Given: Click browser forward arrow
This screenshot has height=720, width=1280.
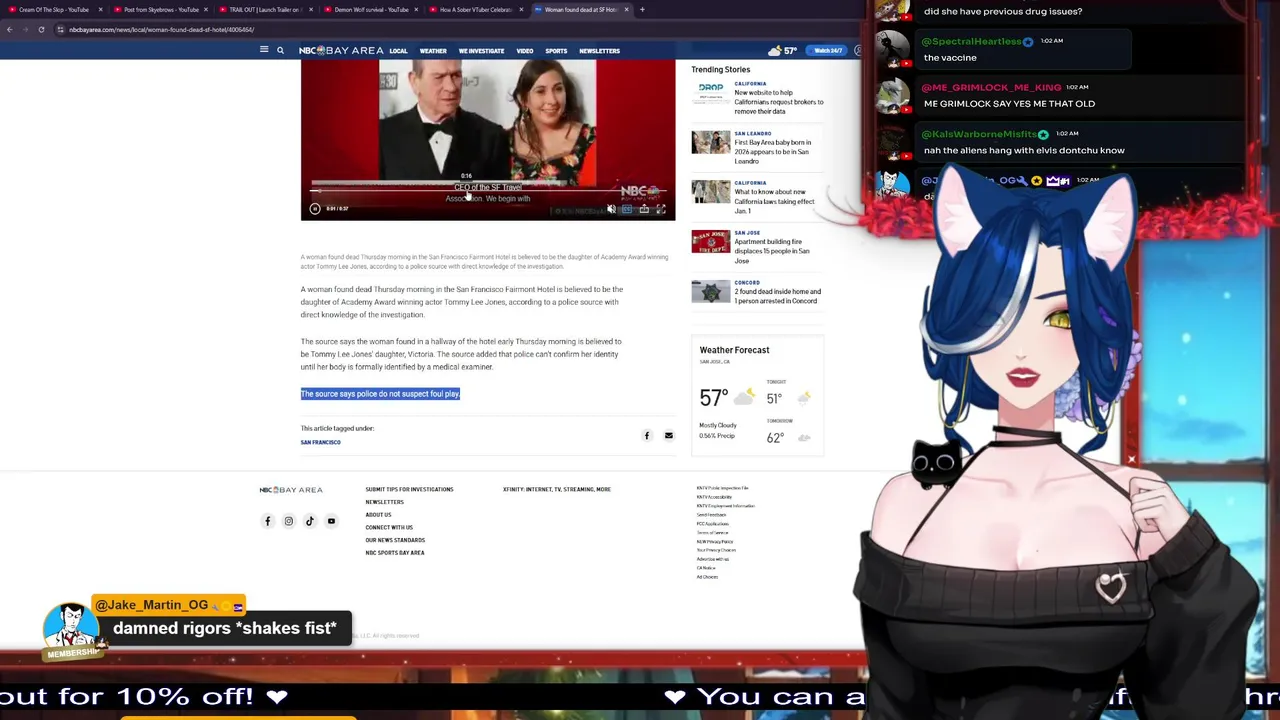Looking at the screenshot, I should [x=25, y=29].
